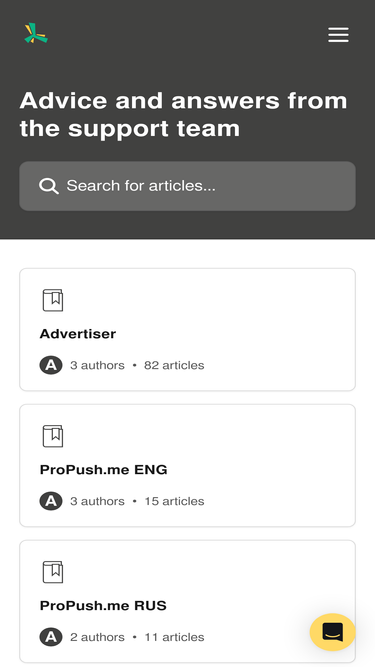This screenshot has width=375, height=667.
Task: Click the Advertiser author avatar
Action: [51, 365]
